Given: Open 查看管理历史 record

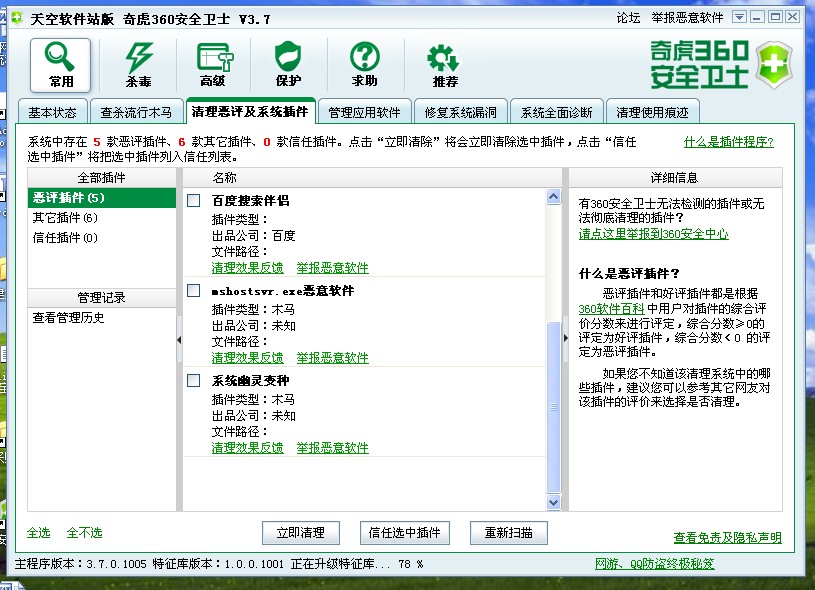Looking at the screenshot, I should [x=69, y=318].
